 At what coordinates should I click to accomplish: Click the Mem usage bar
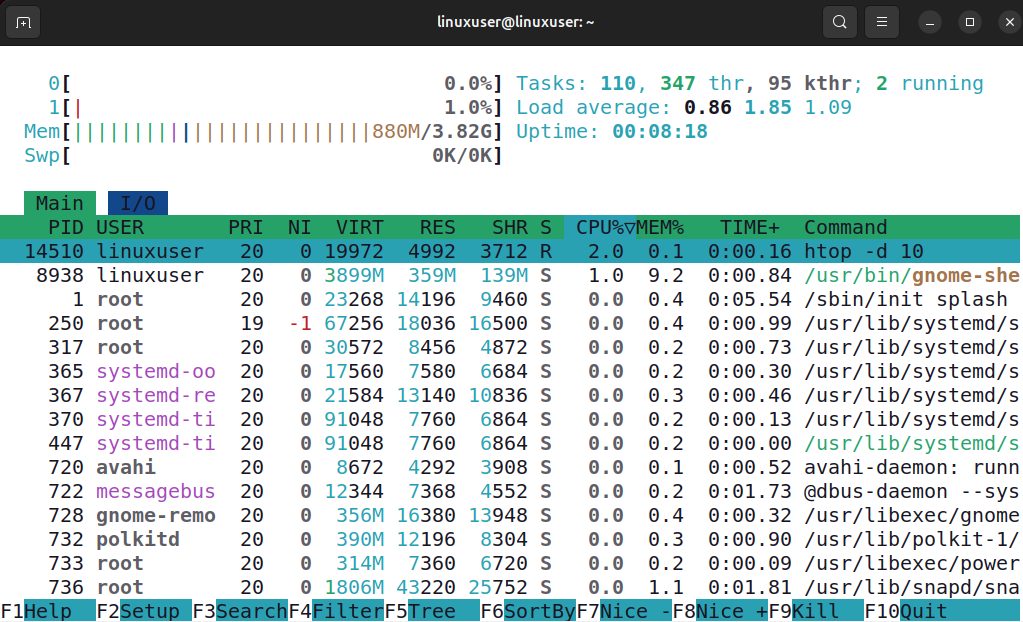(x=263, y=131)
